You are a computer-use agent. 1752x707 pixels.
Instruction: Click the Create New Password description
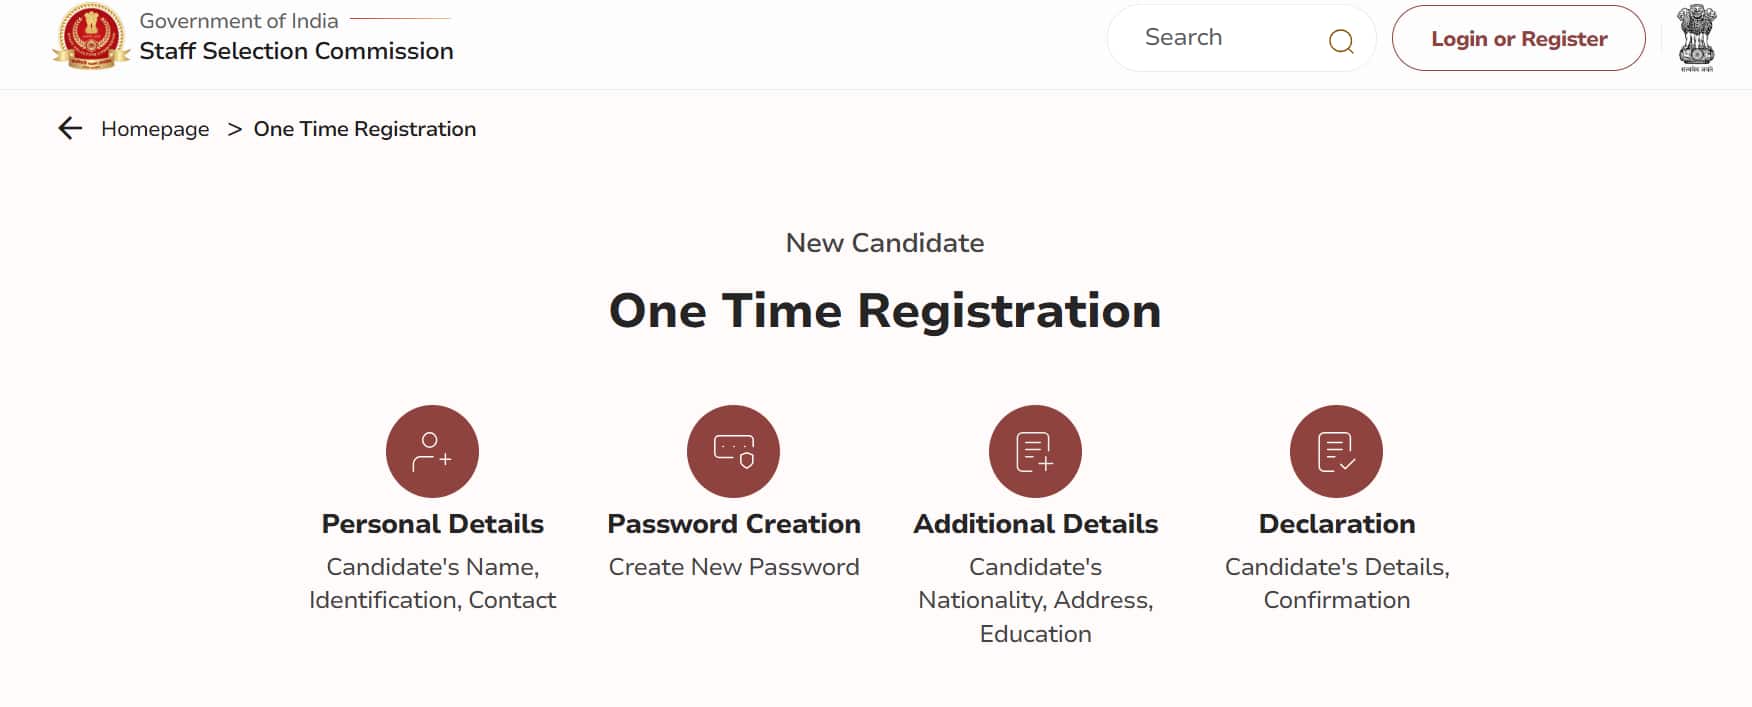click(734, 567)
